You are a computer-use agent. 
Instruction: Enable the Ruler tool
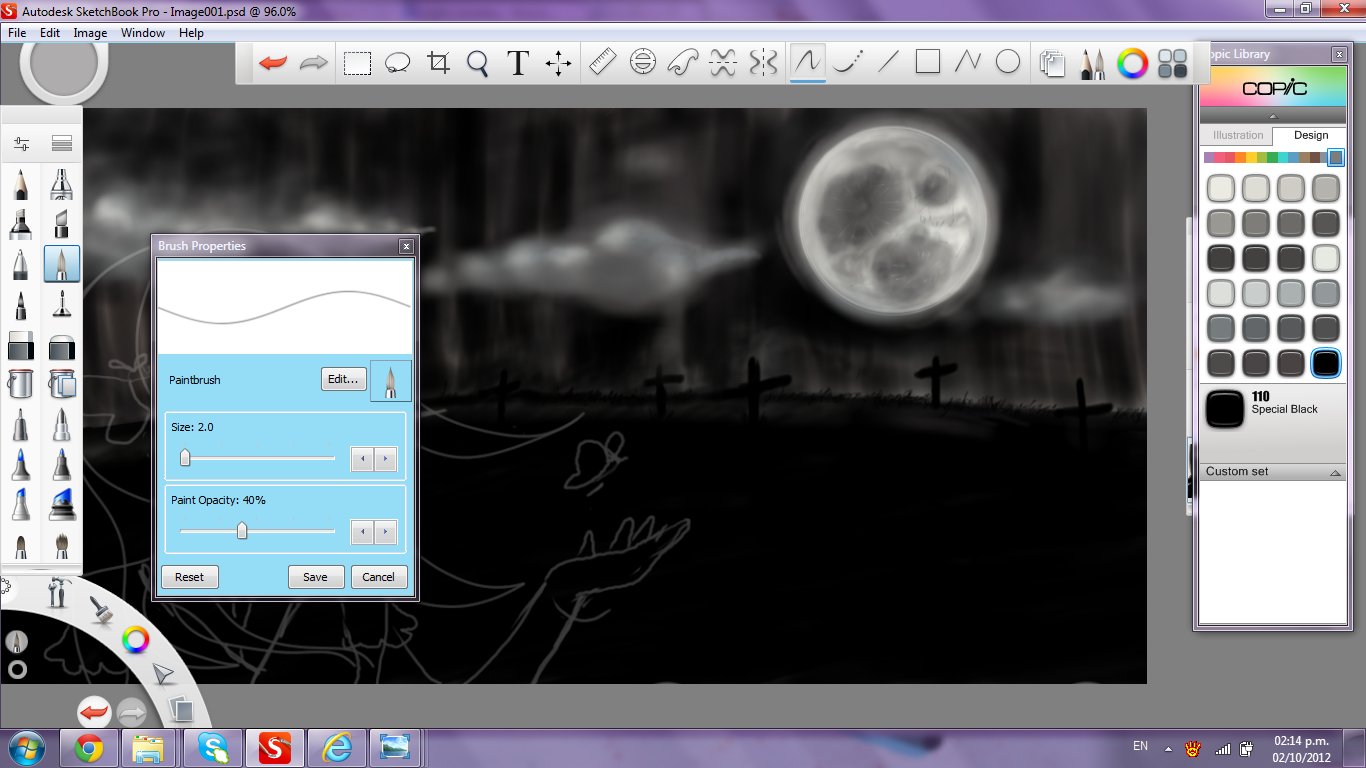coord(601,62)
